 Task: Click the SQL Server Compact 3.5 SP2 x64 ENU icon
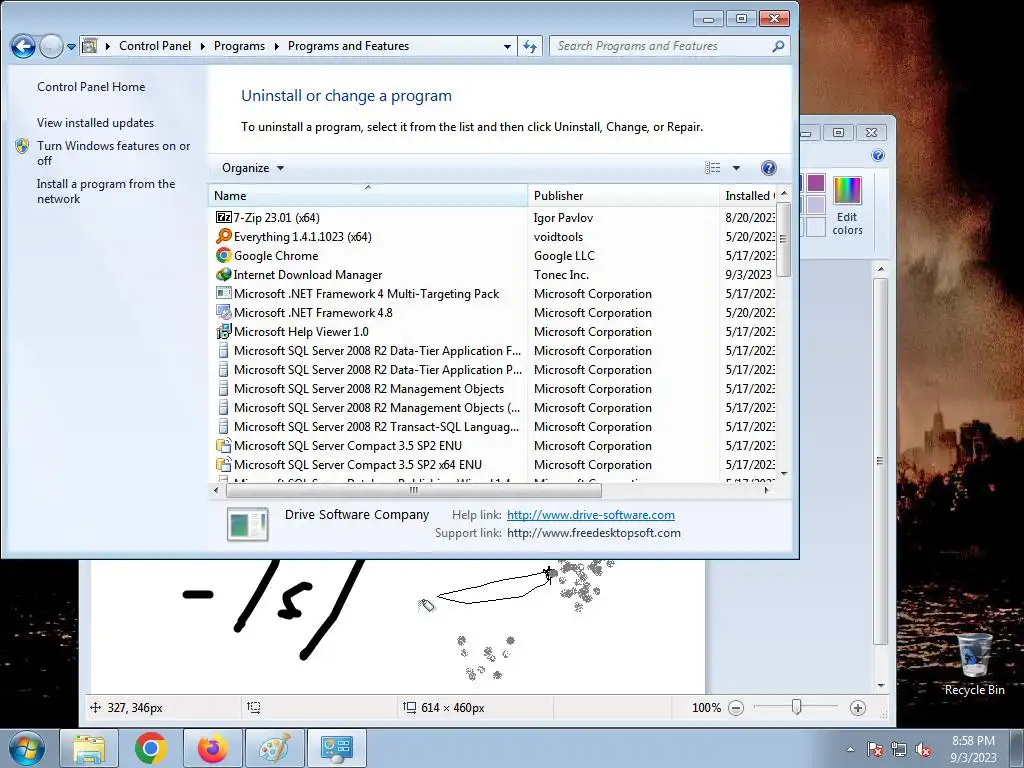pyautogui.click(x=223, y=464)
